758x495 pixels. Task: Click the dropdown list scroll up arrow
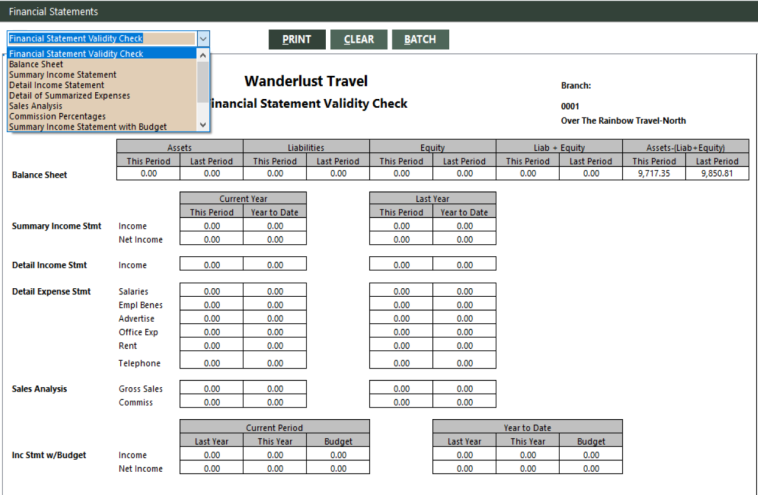[x=203, y=55]
